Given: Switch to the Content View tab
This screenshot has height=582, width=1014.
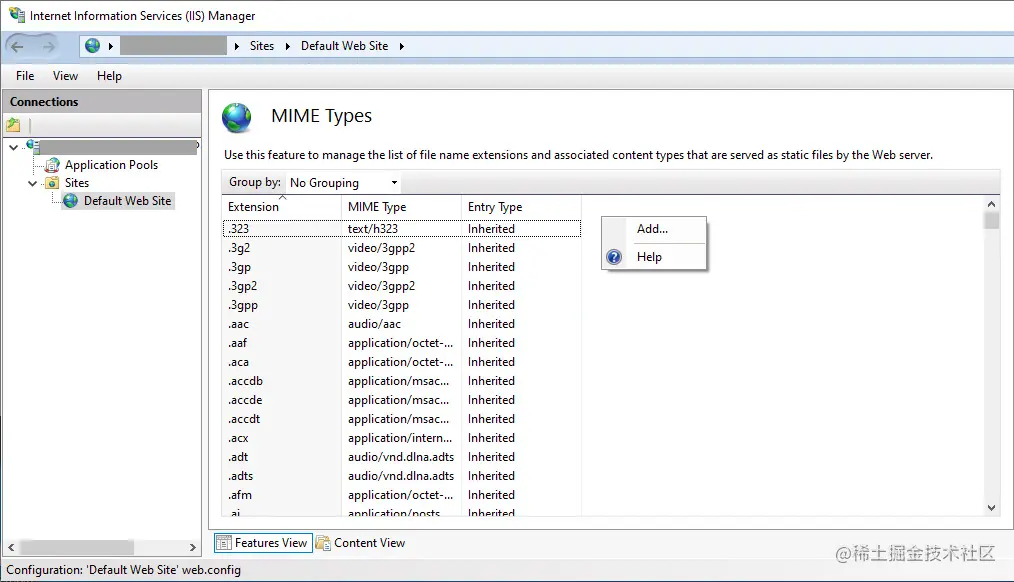Looking at the screenshot, I should tap(361, 543).
